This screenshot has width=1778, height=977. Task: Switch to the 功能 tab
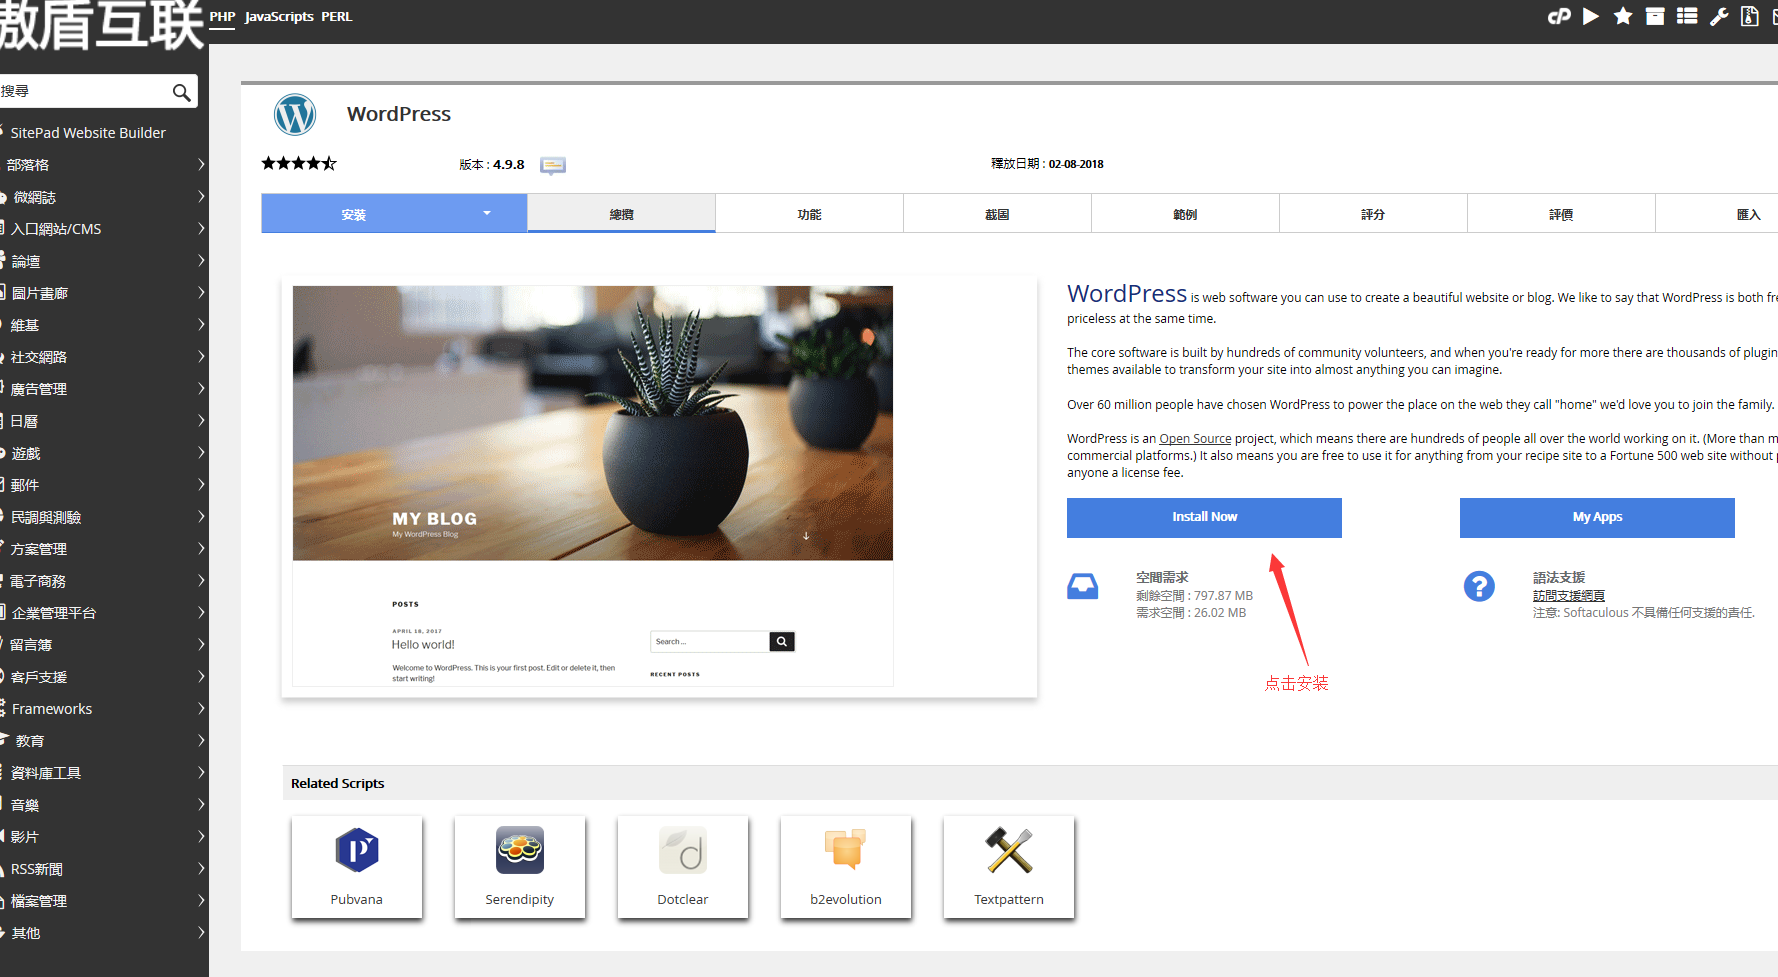(809, 214)
